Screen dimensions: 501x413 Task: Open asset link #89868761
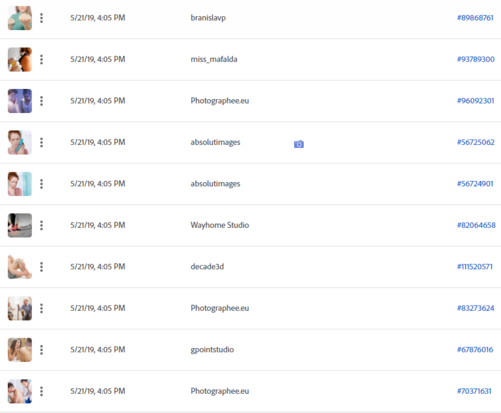tap(475, 18)
